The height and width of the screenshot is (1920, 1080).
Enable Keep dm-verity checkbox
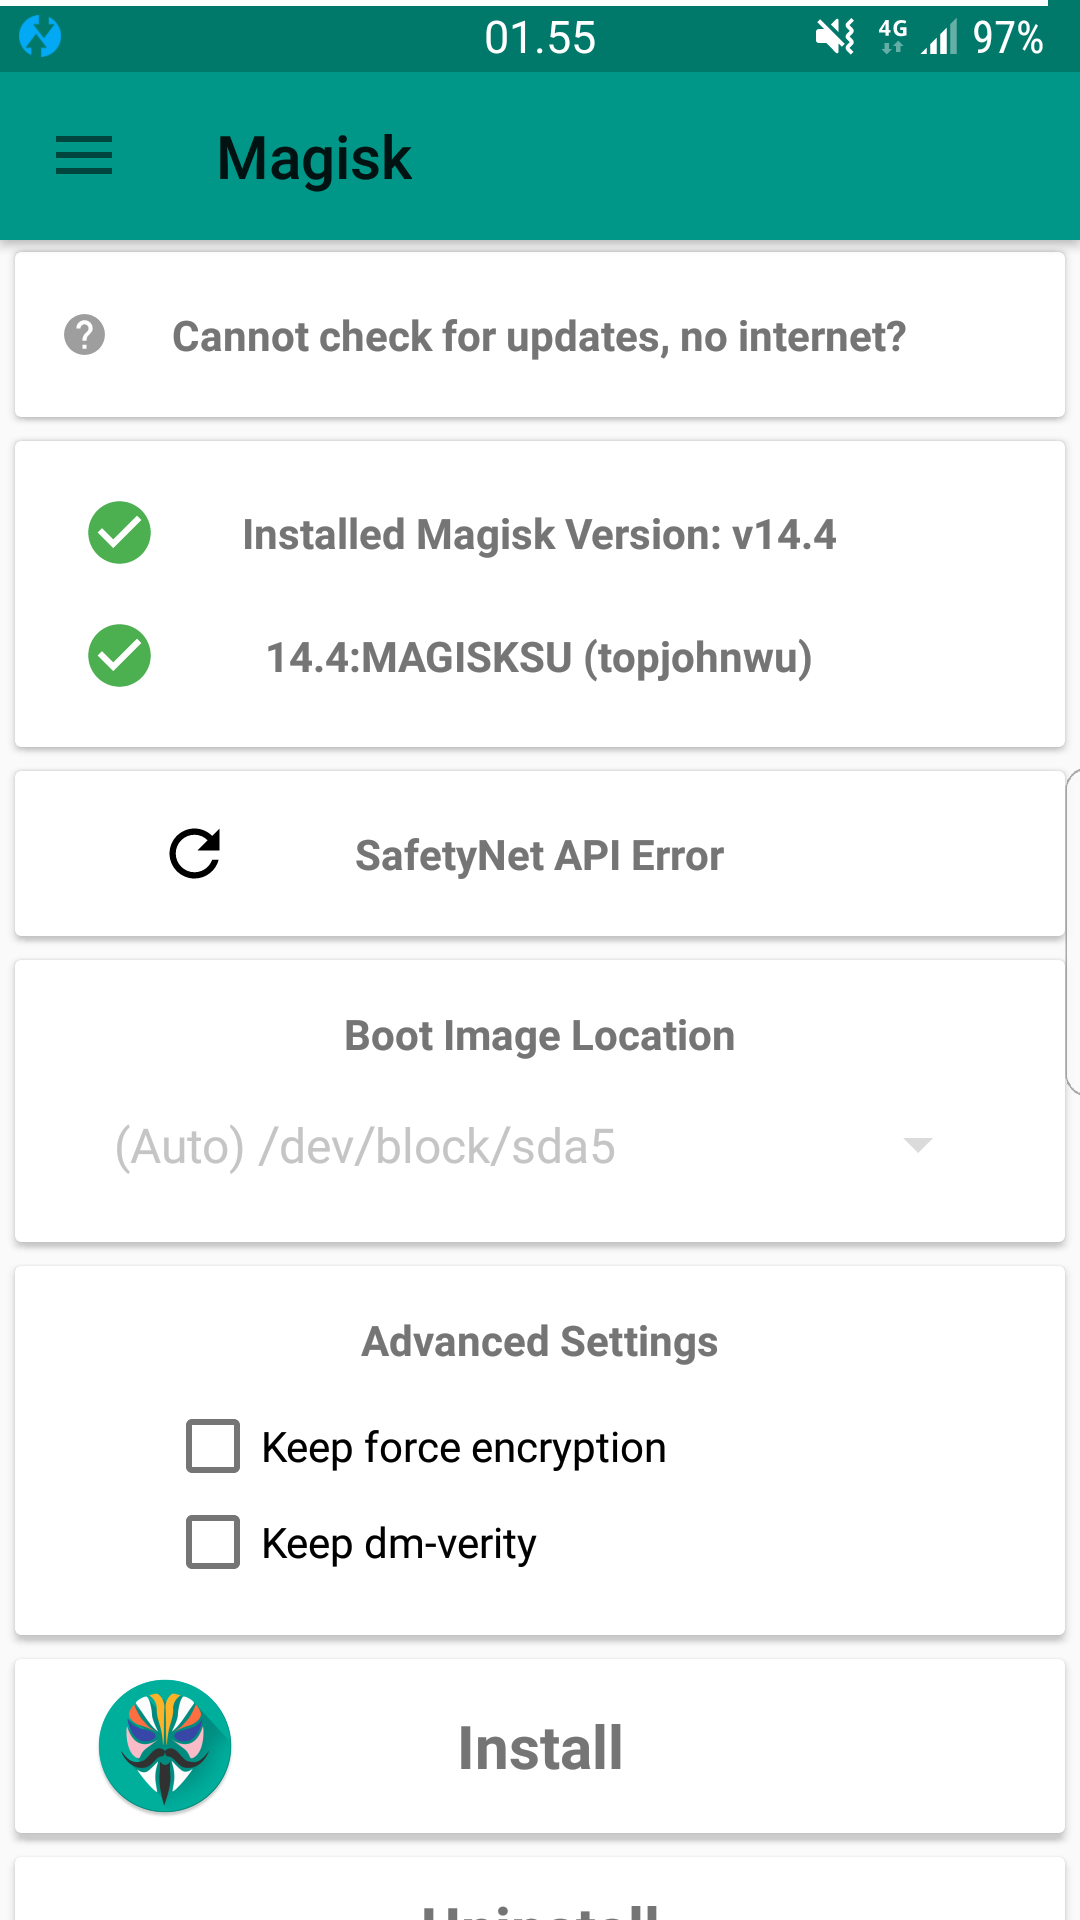[213, 1542]
